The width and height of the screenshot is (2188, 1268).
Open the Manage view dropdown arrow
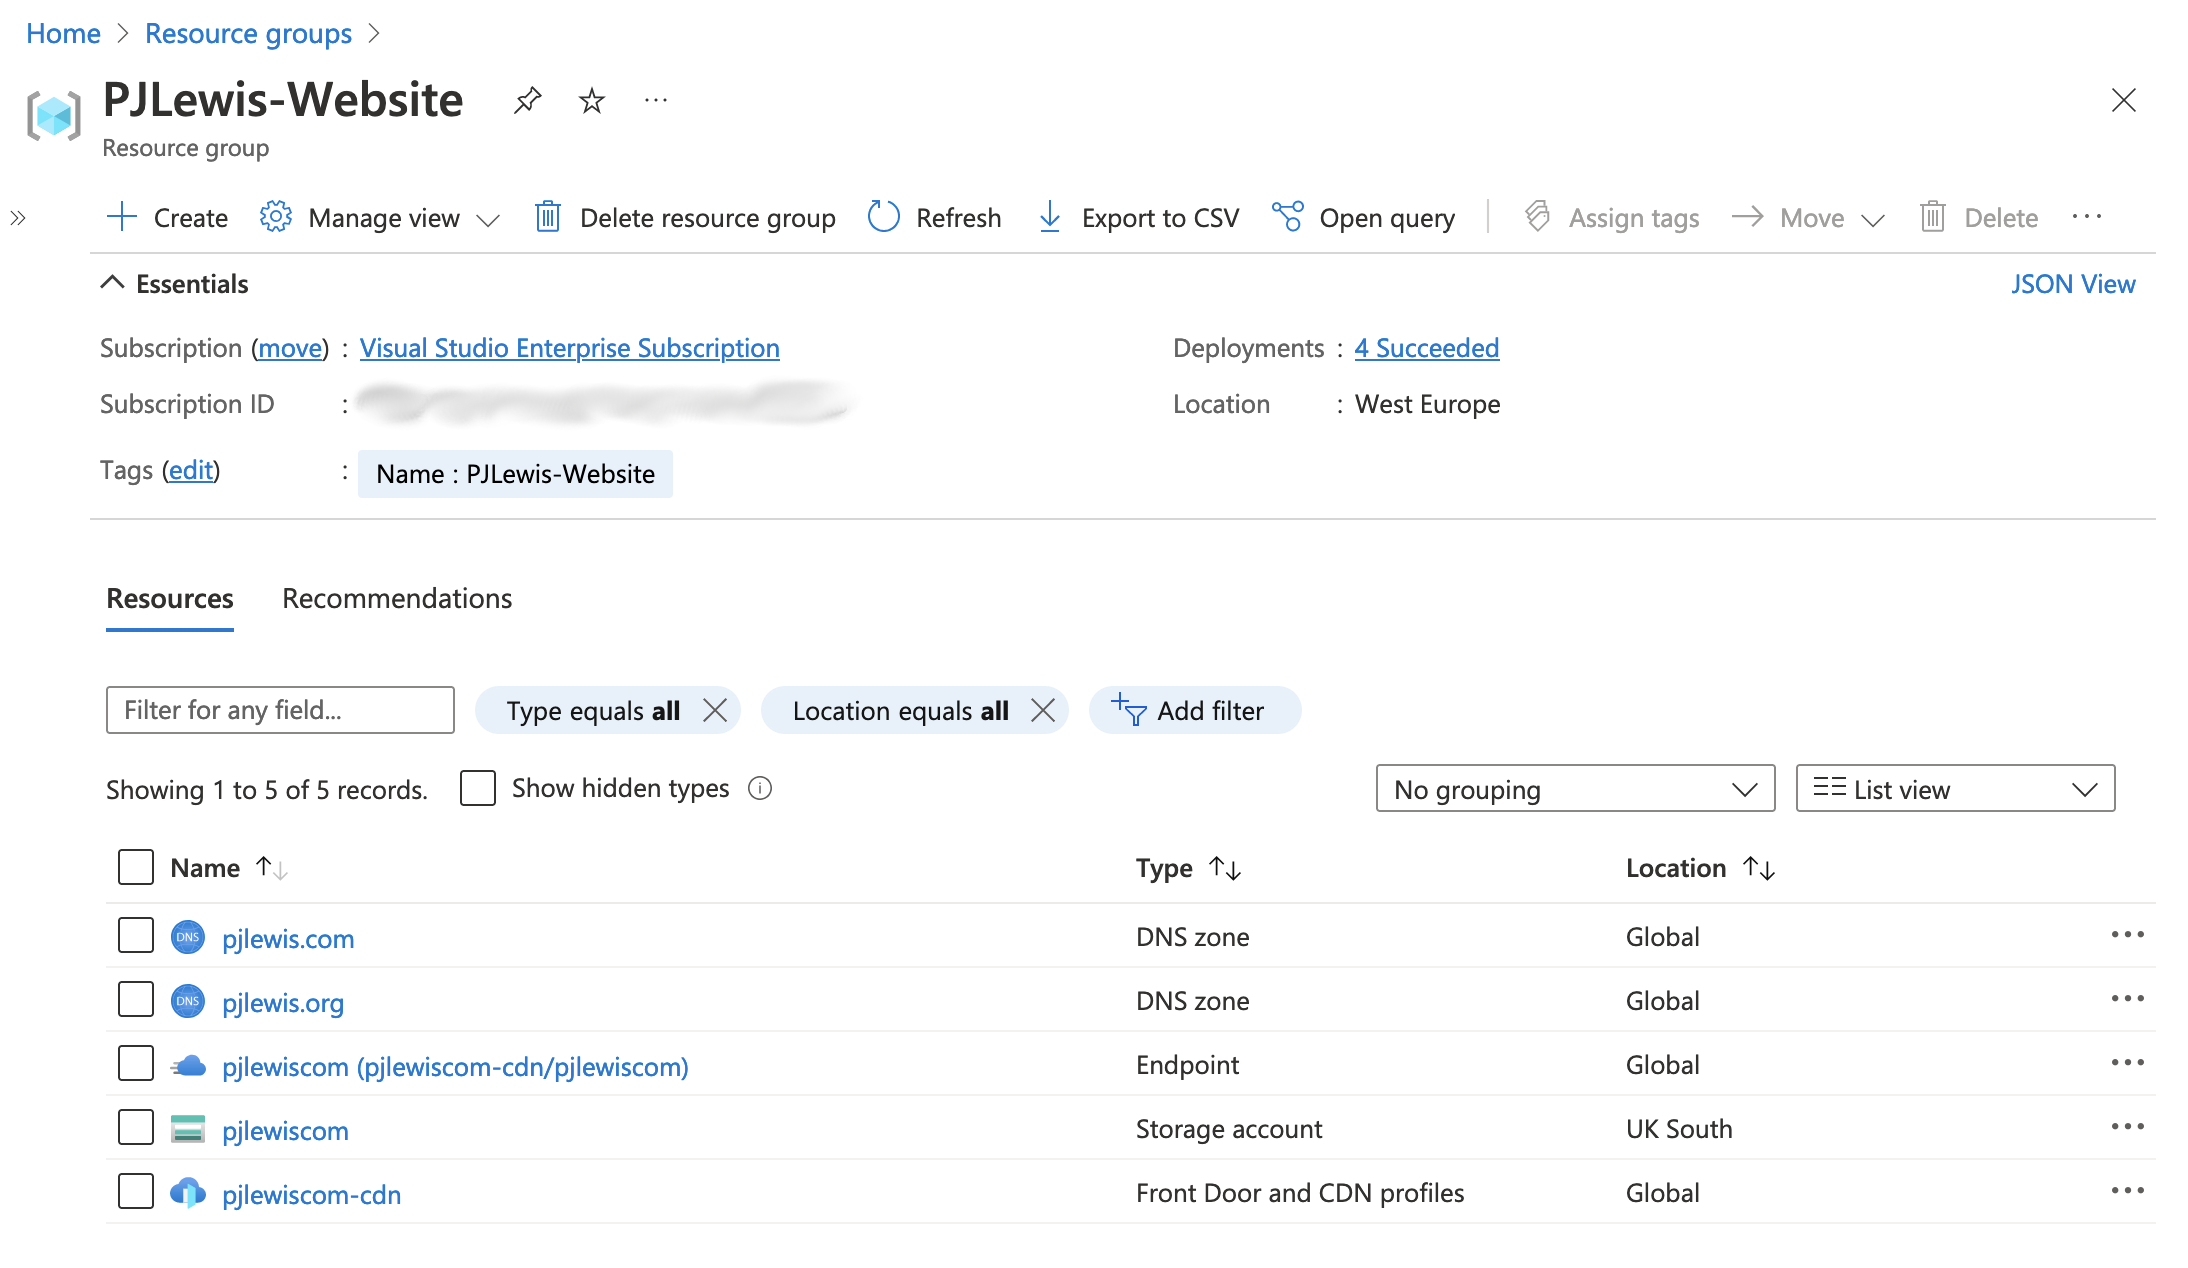coord(488,219)
